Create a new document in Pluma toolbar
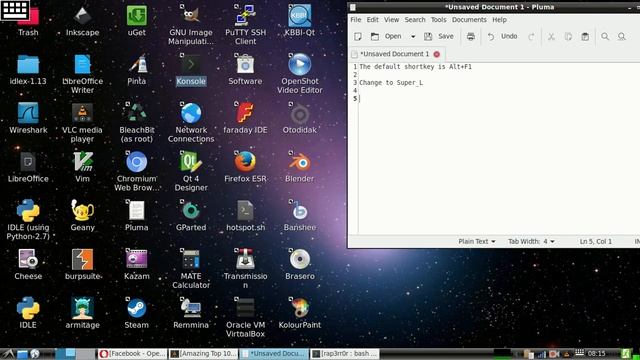Screen dimensions: 640x360 358,36
